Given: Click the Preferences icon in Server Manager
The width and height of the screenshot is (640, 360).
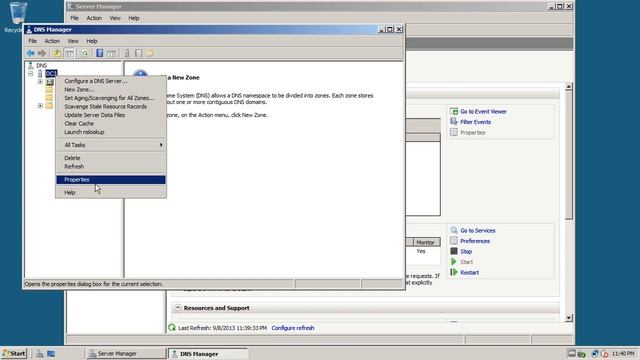Looking at the screenshot, I should point(454,241).
